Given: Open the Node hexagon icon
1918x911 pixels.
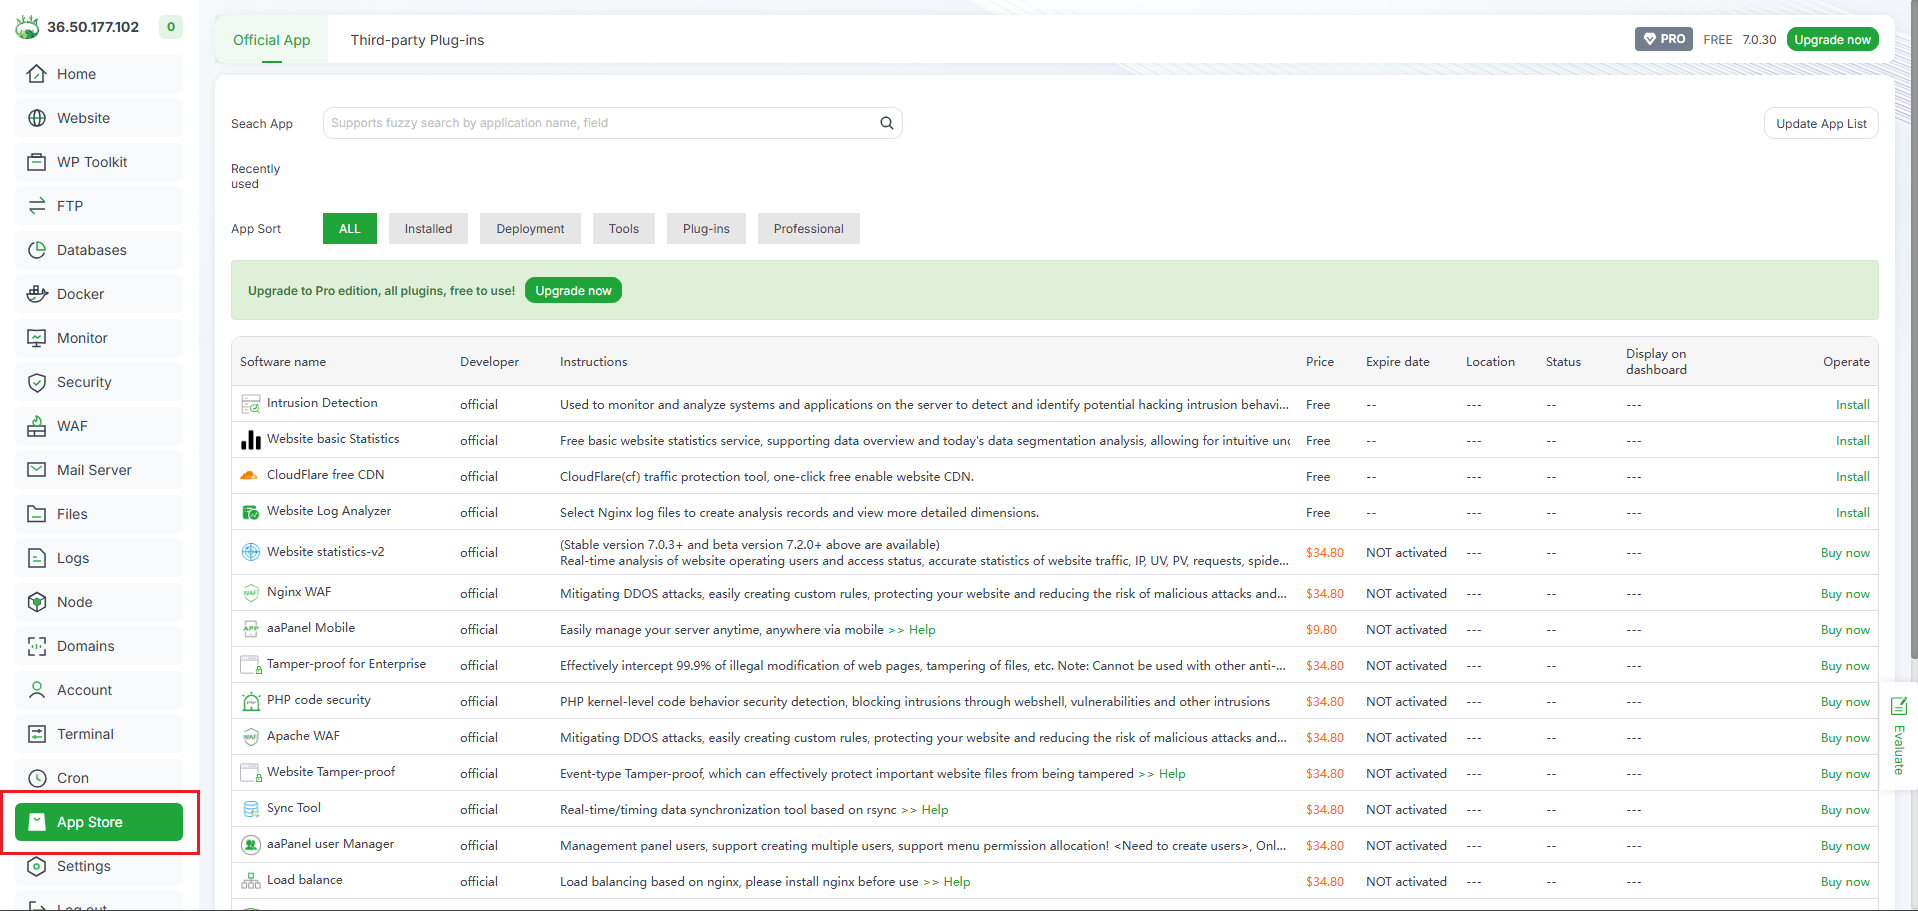Looking at the screenshot, I should pos(37,602).
